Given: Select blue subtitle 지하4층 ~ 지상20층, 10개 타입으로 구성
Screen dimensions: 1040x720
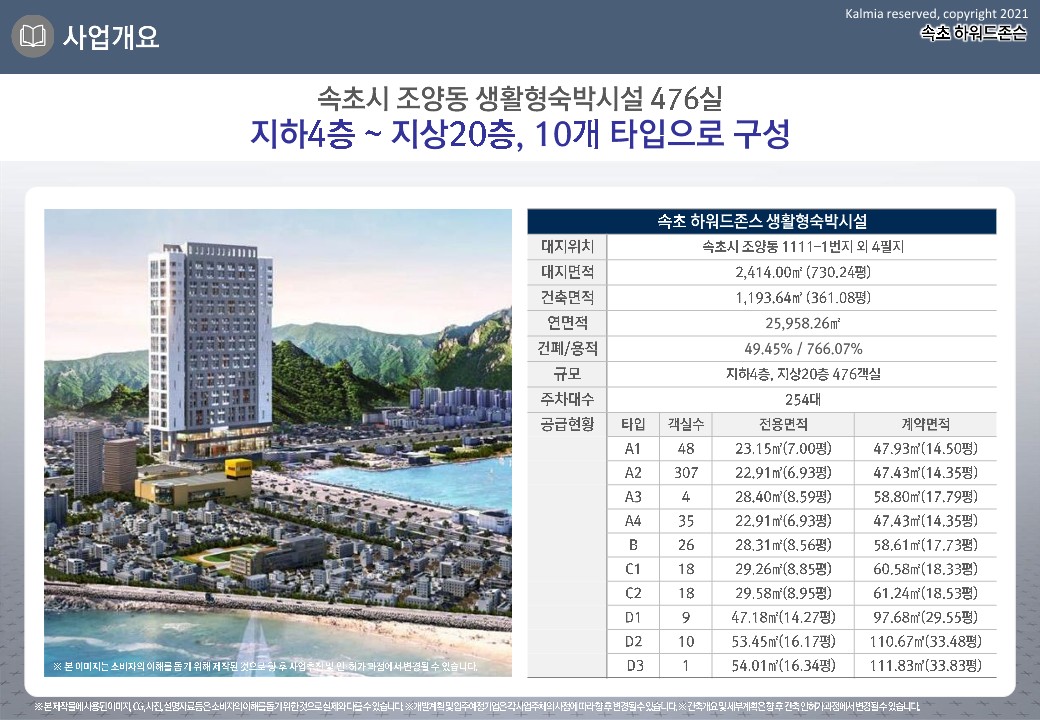Looking at the screenshot, I should coord(520,134).
